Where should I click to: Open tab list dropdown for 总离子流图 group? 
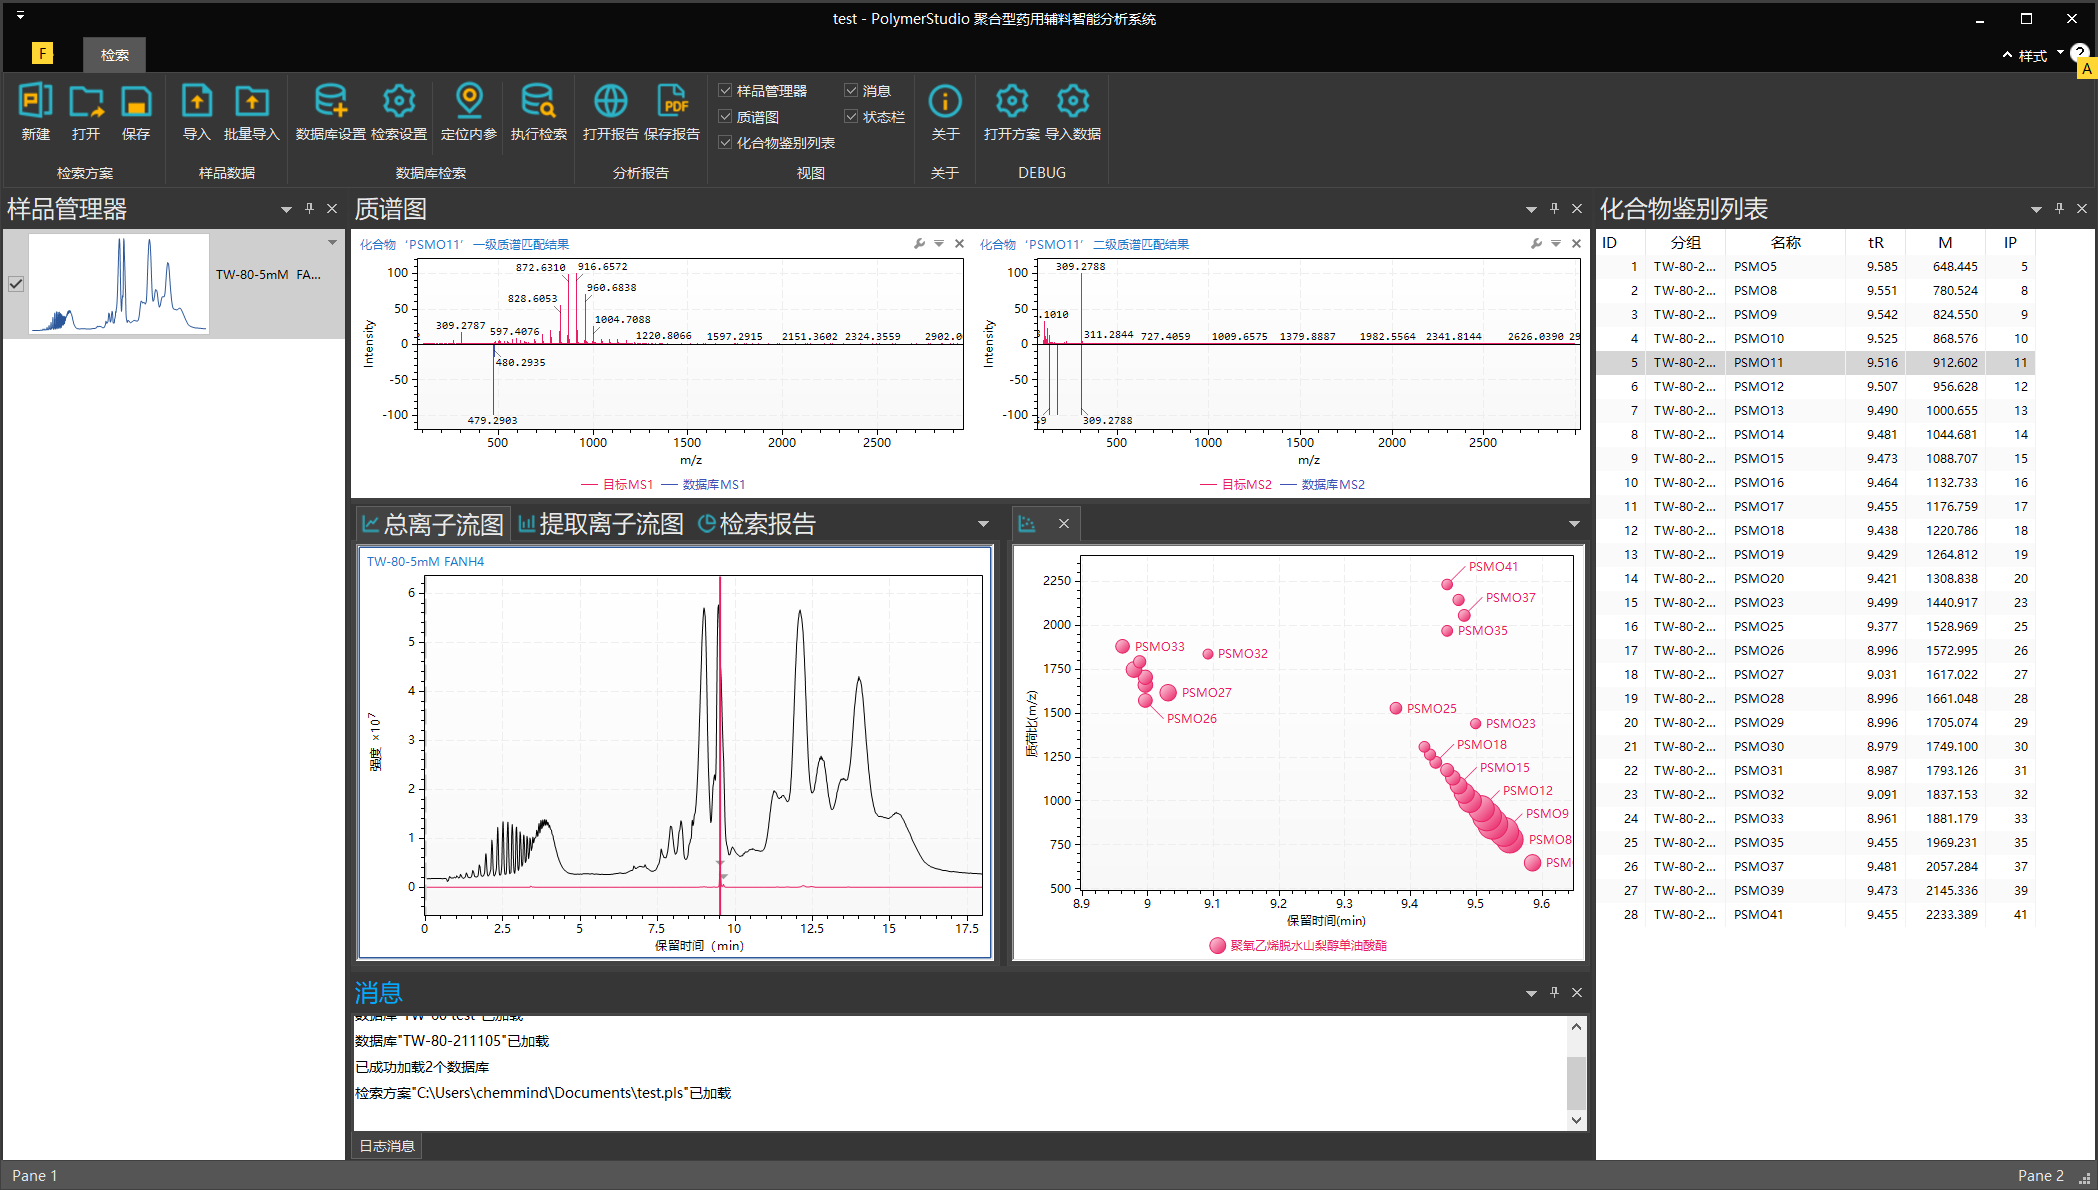[x=983, y=524]
